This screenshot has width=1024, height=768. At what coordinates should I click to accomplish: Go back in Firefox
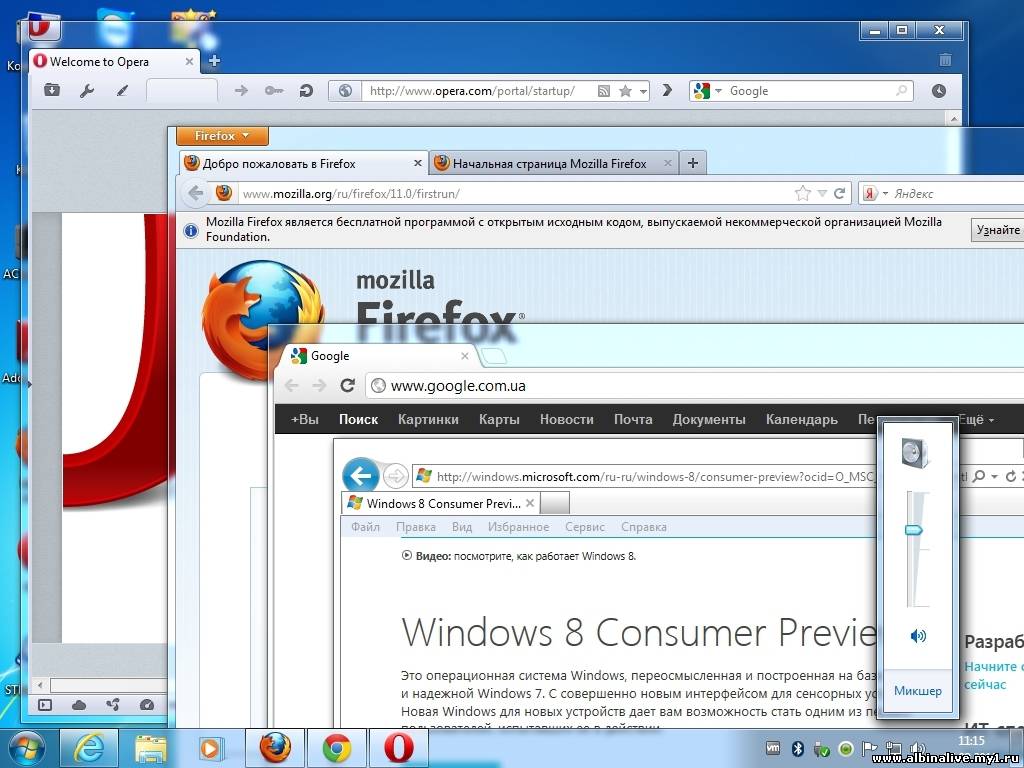[195, 193]
